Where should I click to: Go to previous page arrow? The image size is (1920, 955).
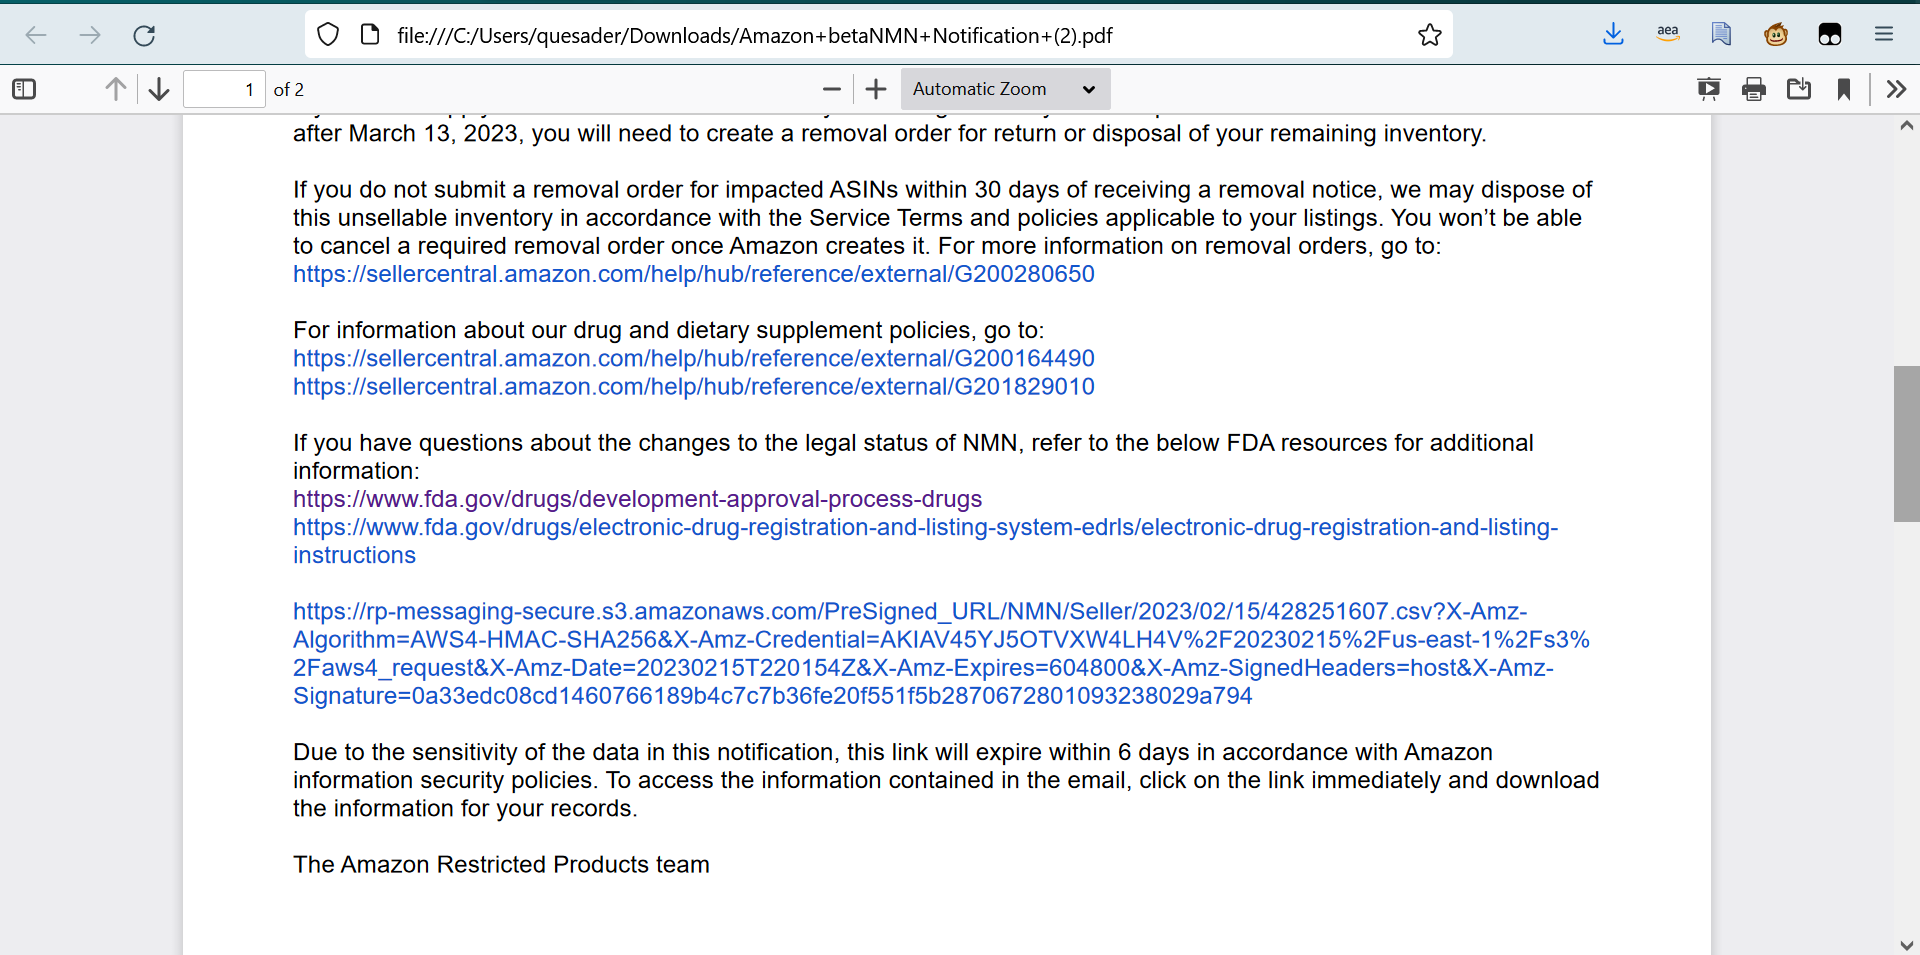(x=116, y=89)
